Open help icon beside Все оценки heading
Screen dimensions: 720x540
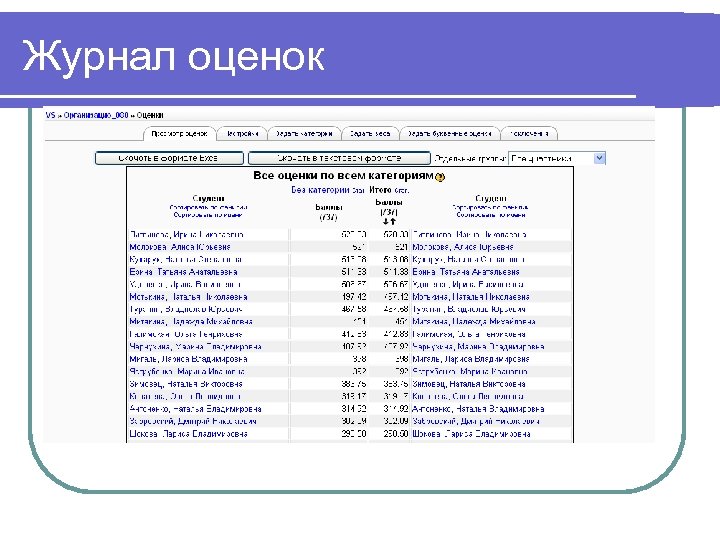(x=440, y=177)
